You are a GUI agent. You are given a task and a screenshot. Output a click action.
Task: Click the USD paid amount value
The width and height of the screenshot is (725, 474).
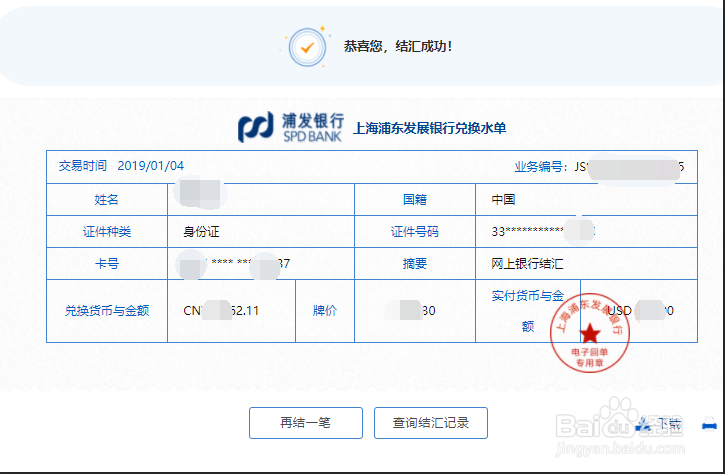(640, 311)
